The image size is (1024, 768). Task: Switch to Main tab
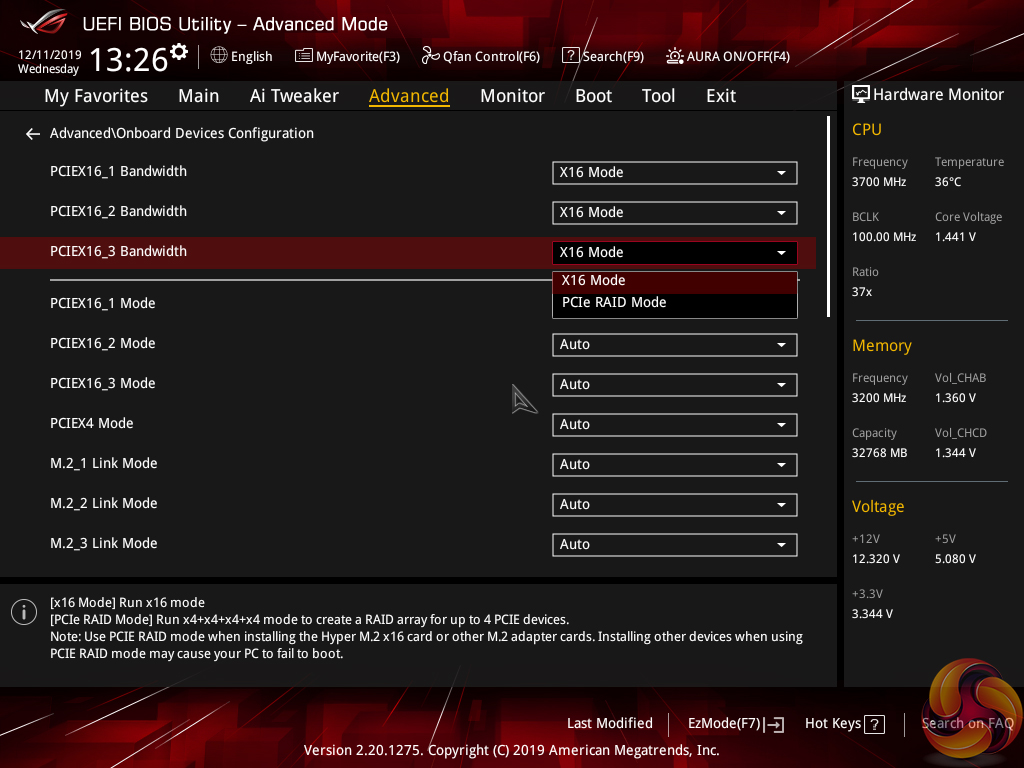coord(199,96)
